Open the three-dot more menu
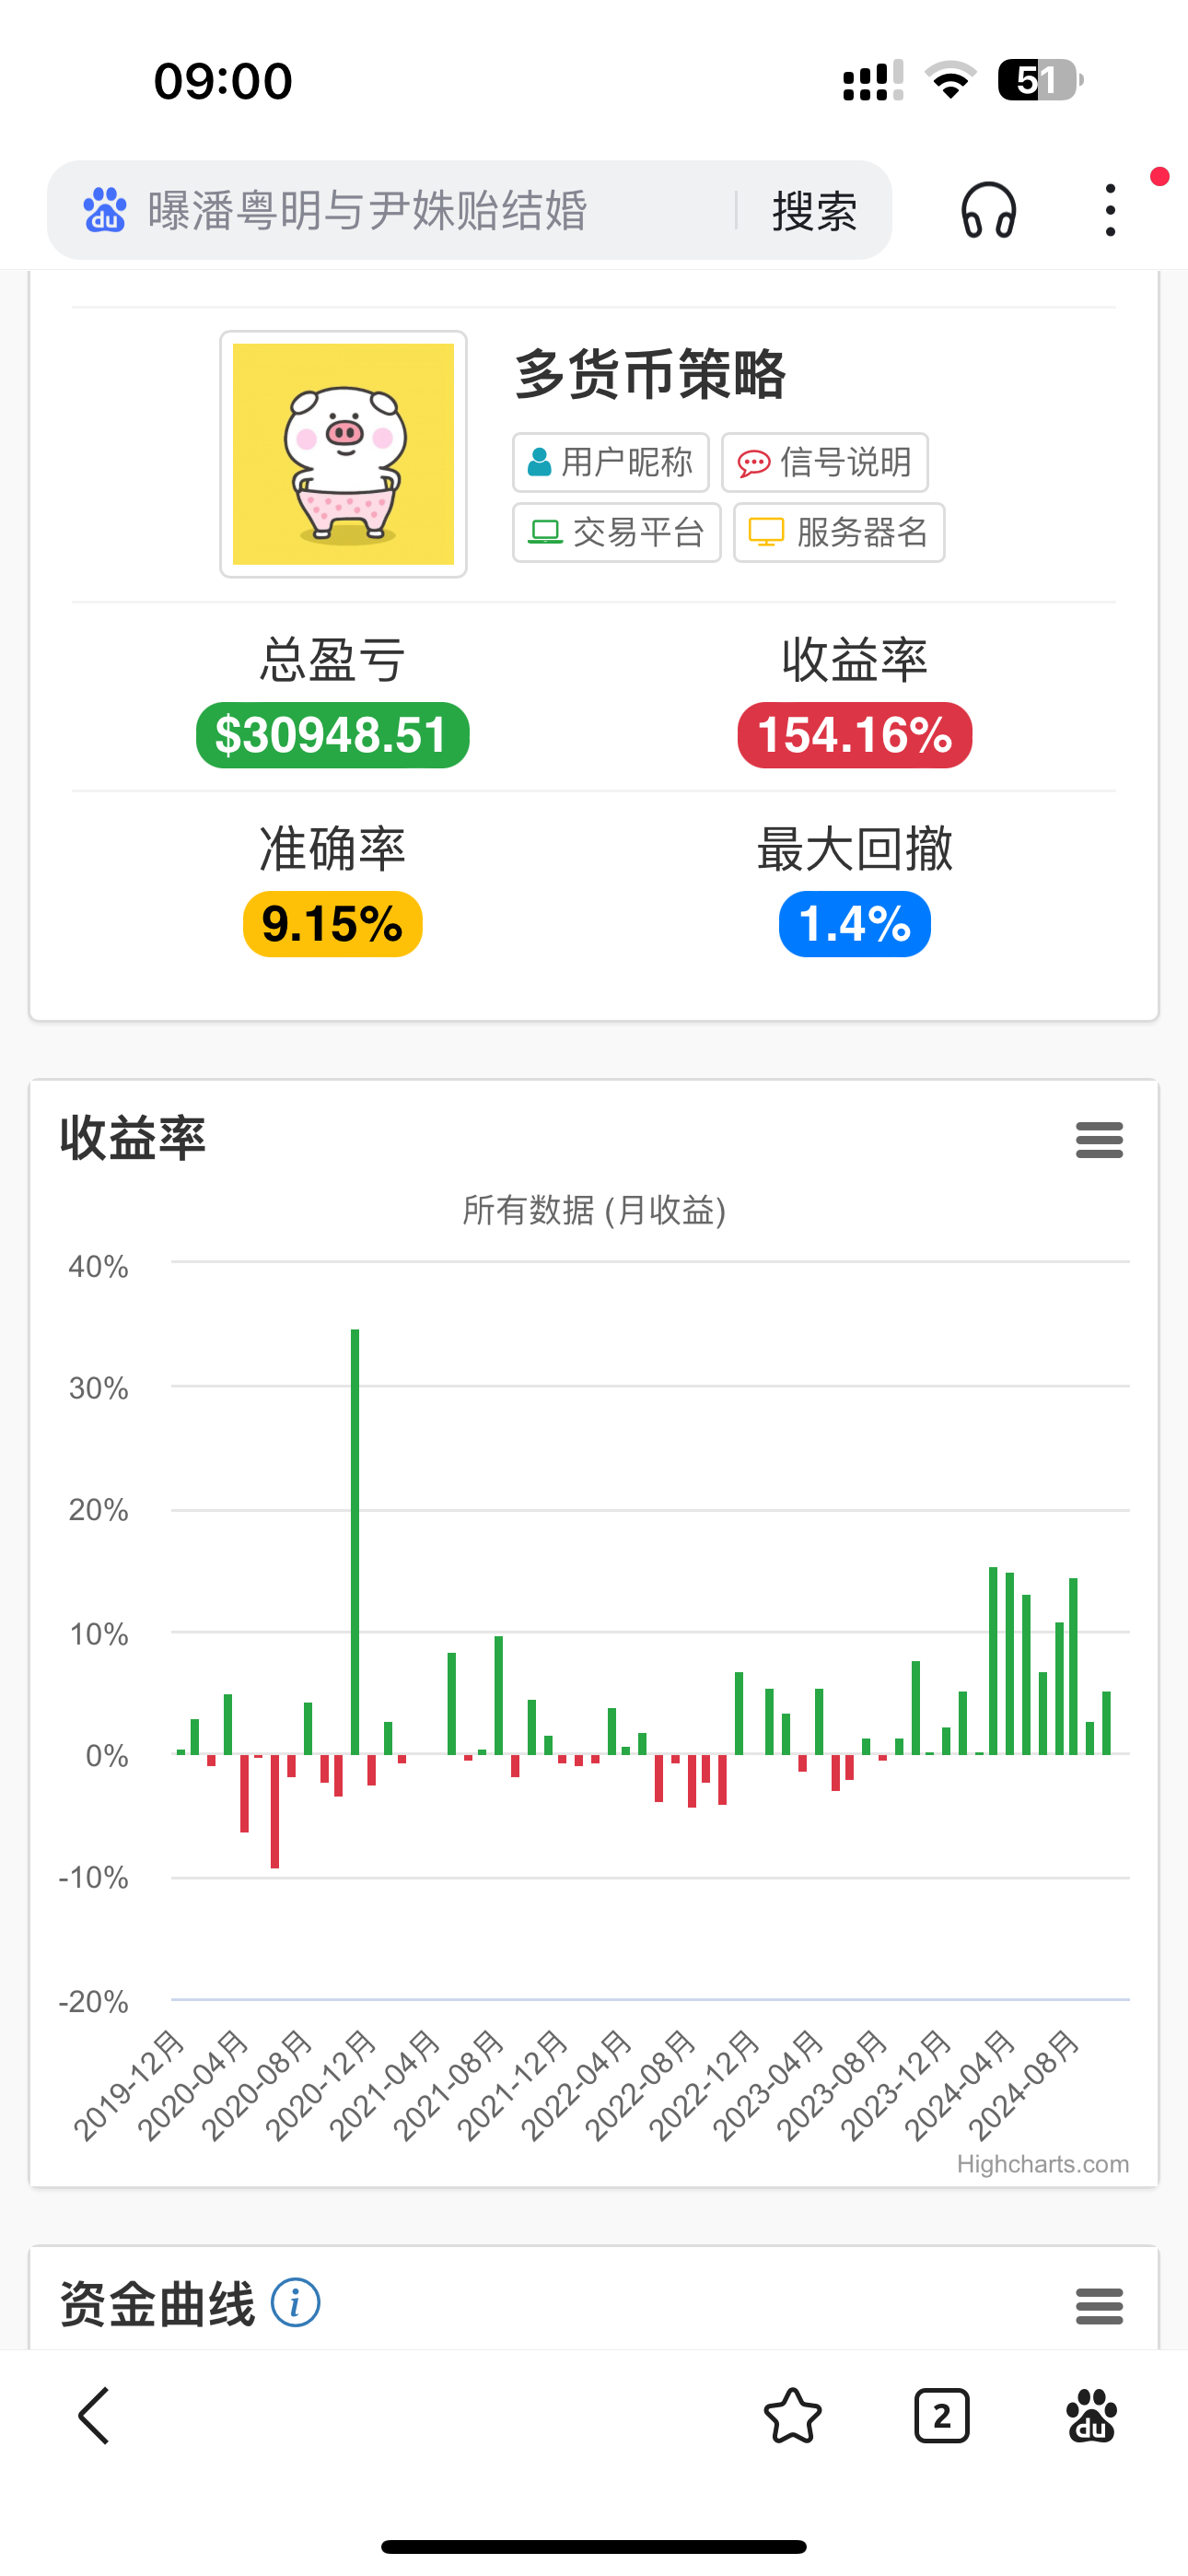 1110,210
